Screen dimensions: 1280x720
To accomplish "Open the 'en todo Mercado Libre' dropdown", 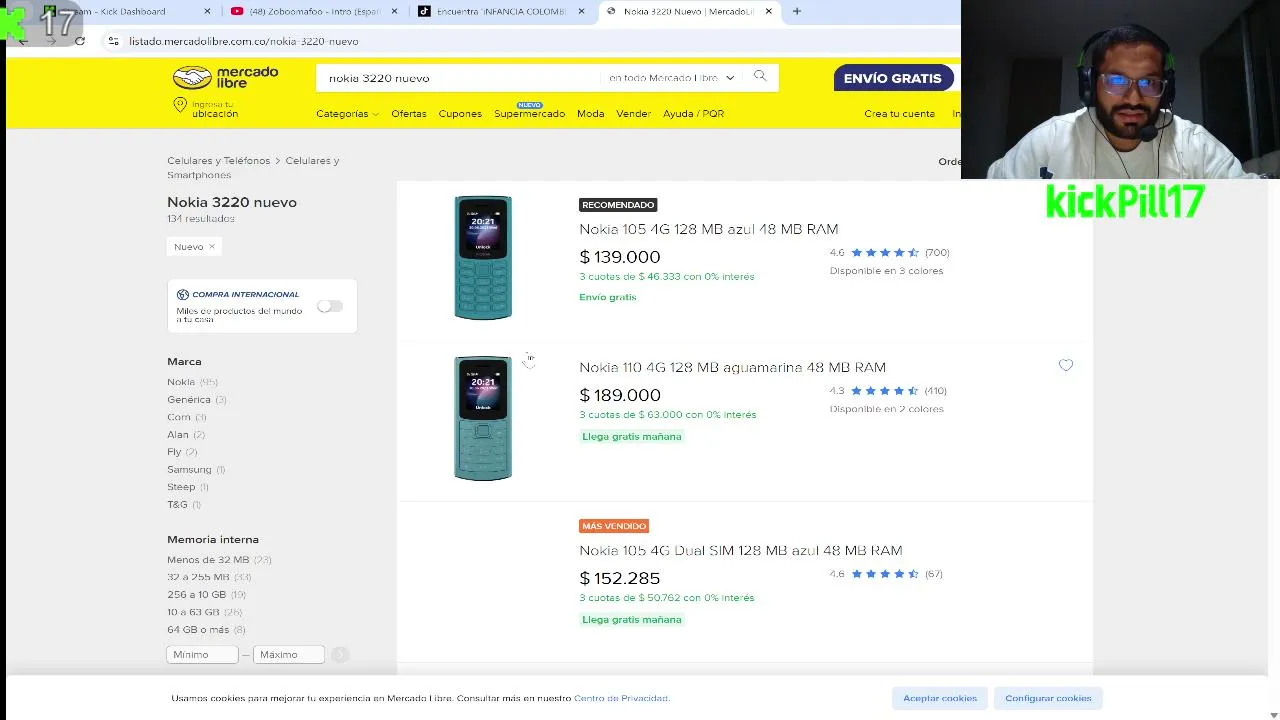I will [671, 78].
